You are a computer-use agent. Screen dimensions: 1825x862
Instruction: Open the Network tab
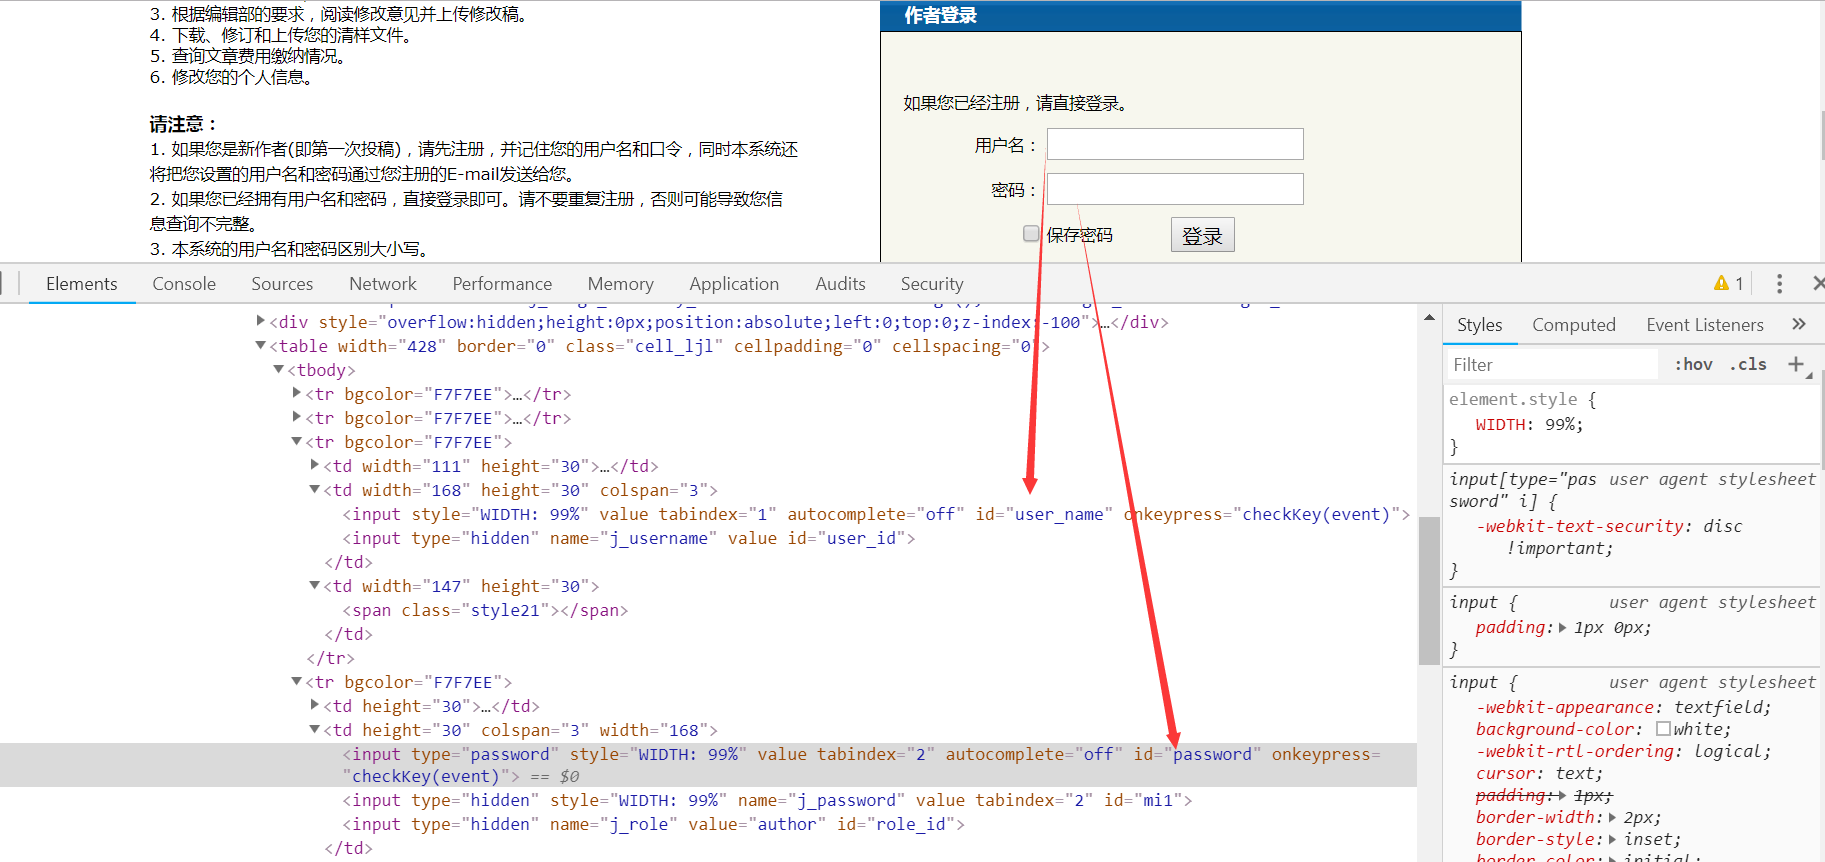point(383,284)
